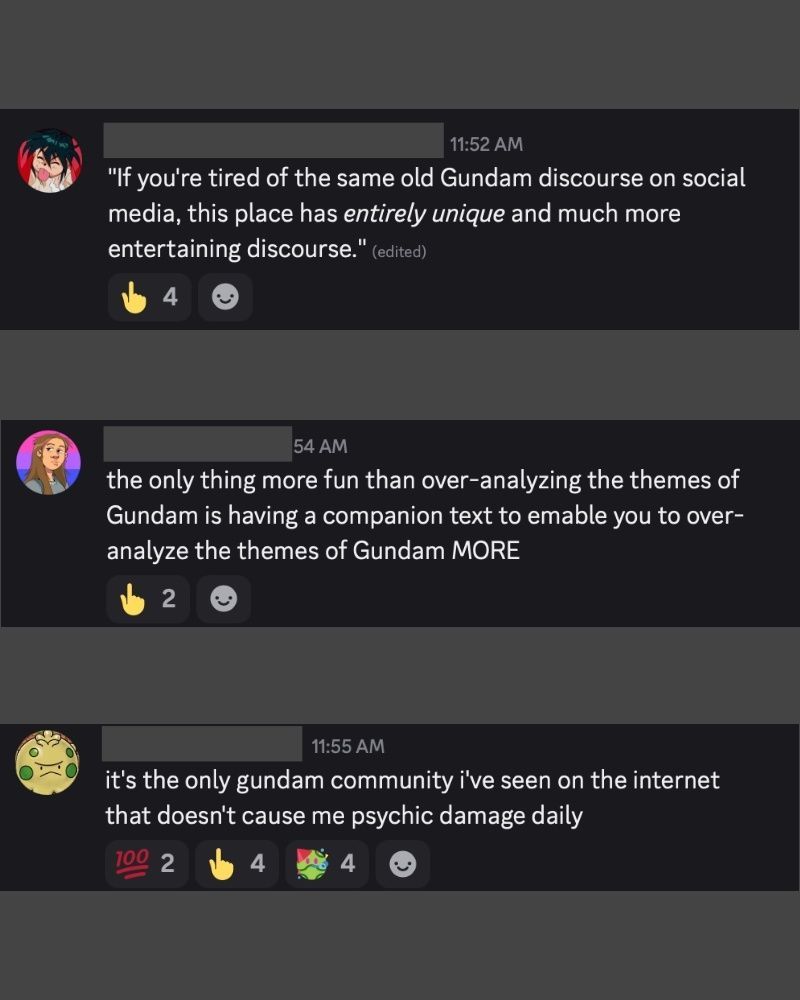This screenshot has width=800, height=1000.
Task: Add a reaction to the over-analyzing themes message
Action: pos(223,599)
